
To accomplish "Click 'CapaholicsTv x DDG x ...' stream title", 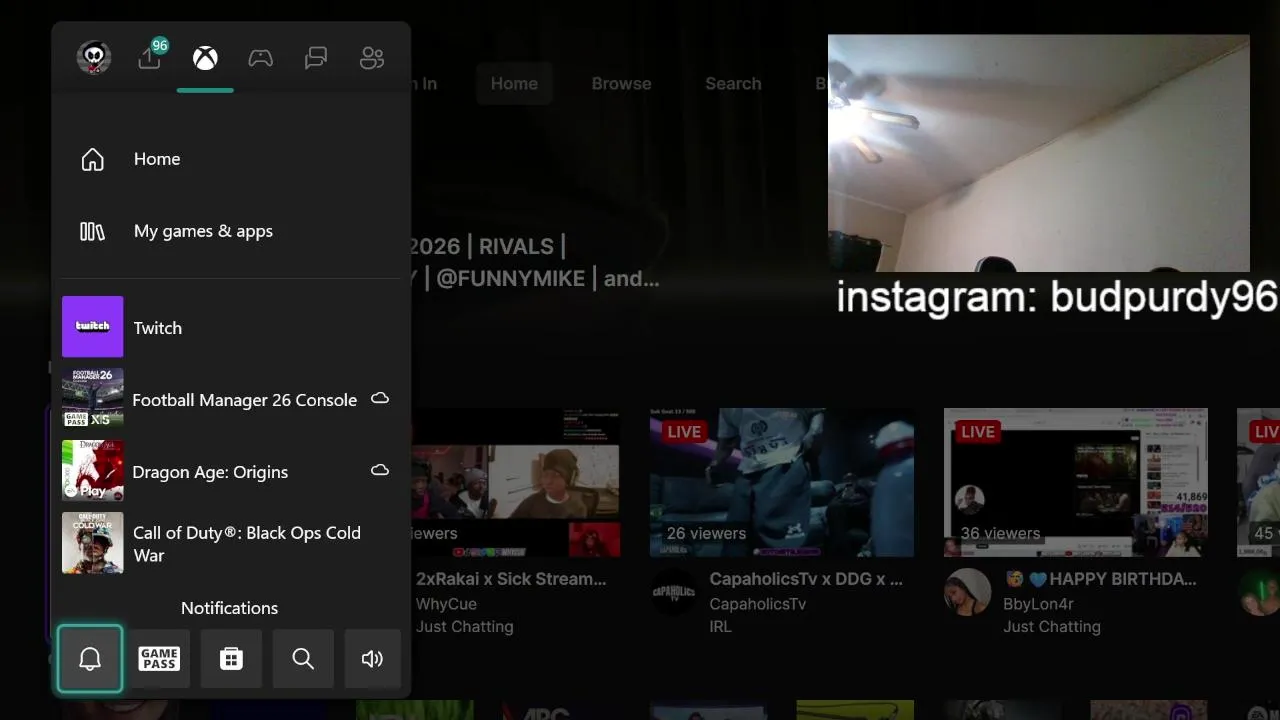I will pos(806,579).
